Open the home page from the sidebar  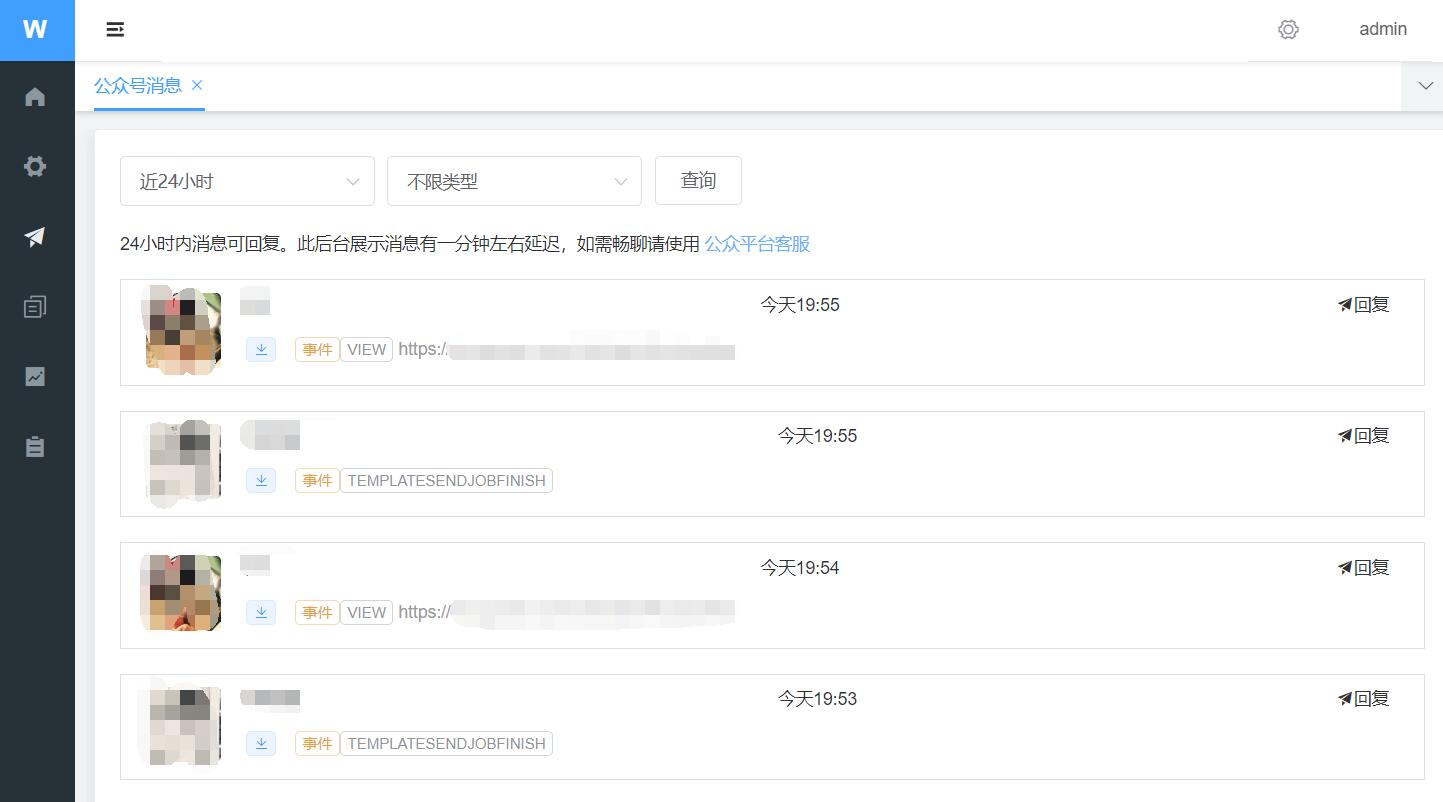(36, 96)
